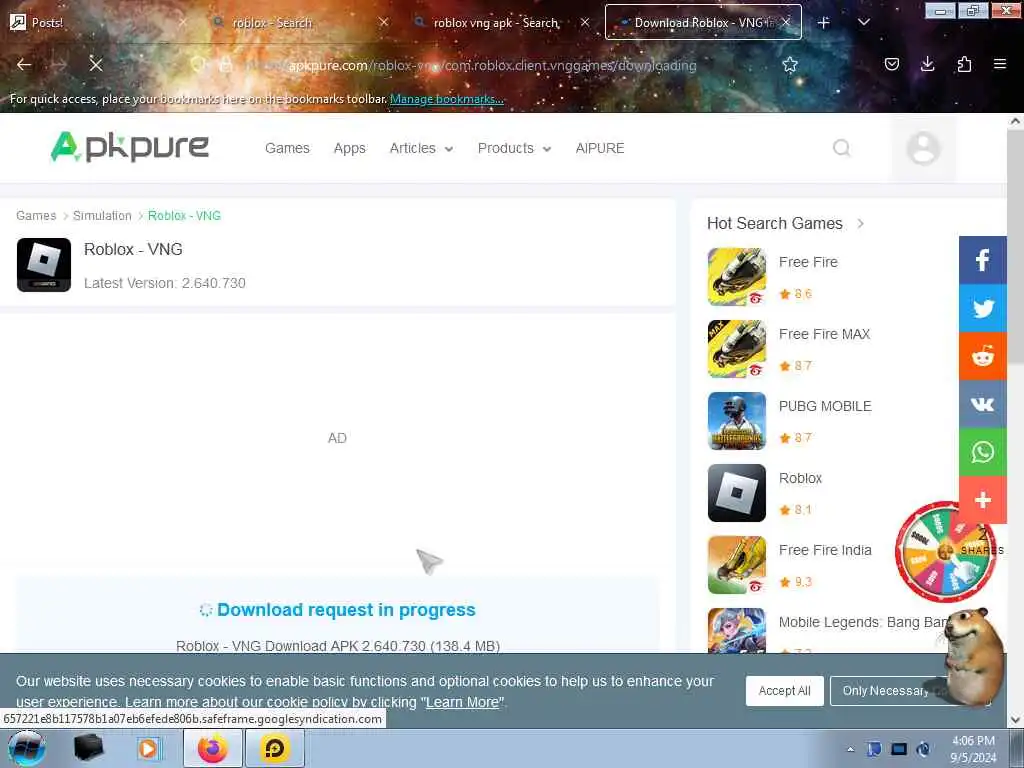Click the APKPure logo
Viewport: 1024px width, 768px height.
coord(129,147)
